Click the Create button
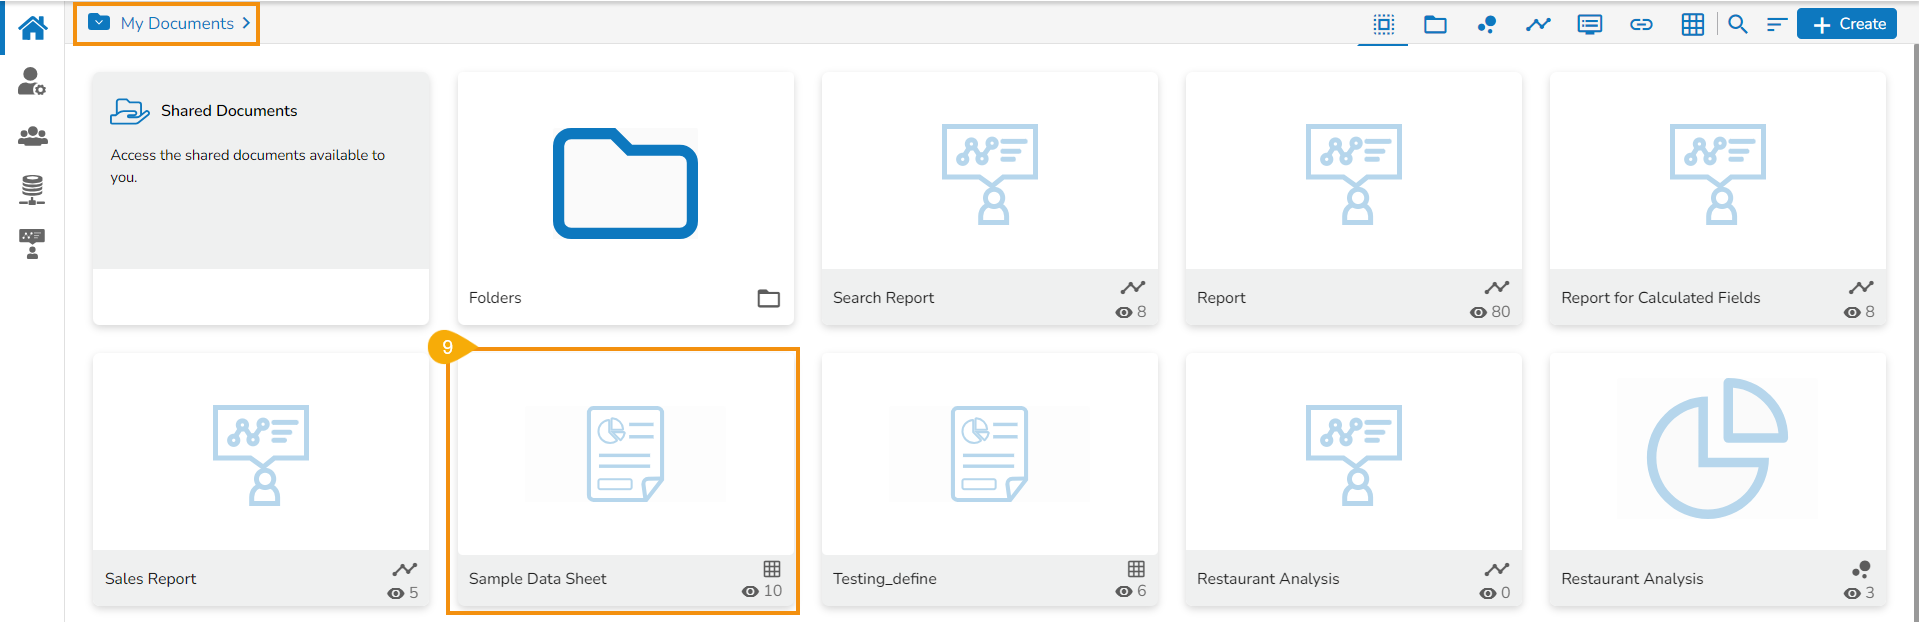This screenshot has width=1919, height=622. click(x=1847, y=24)
